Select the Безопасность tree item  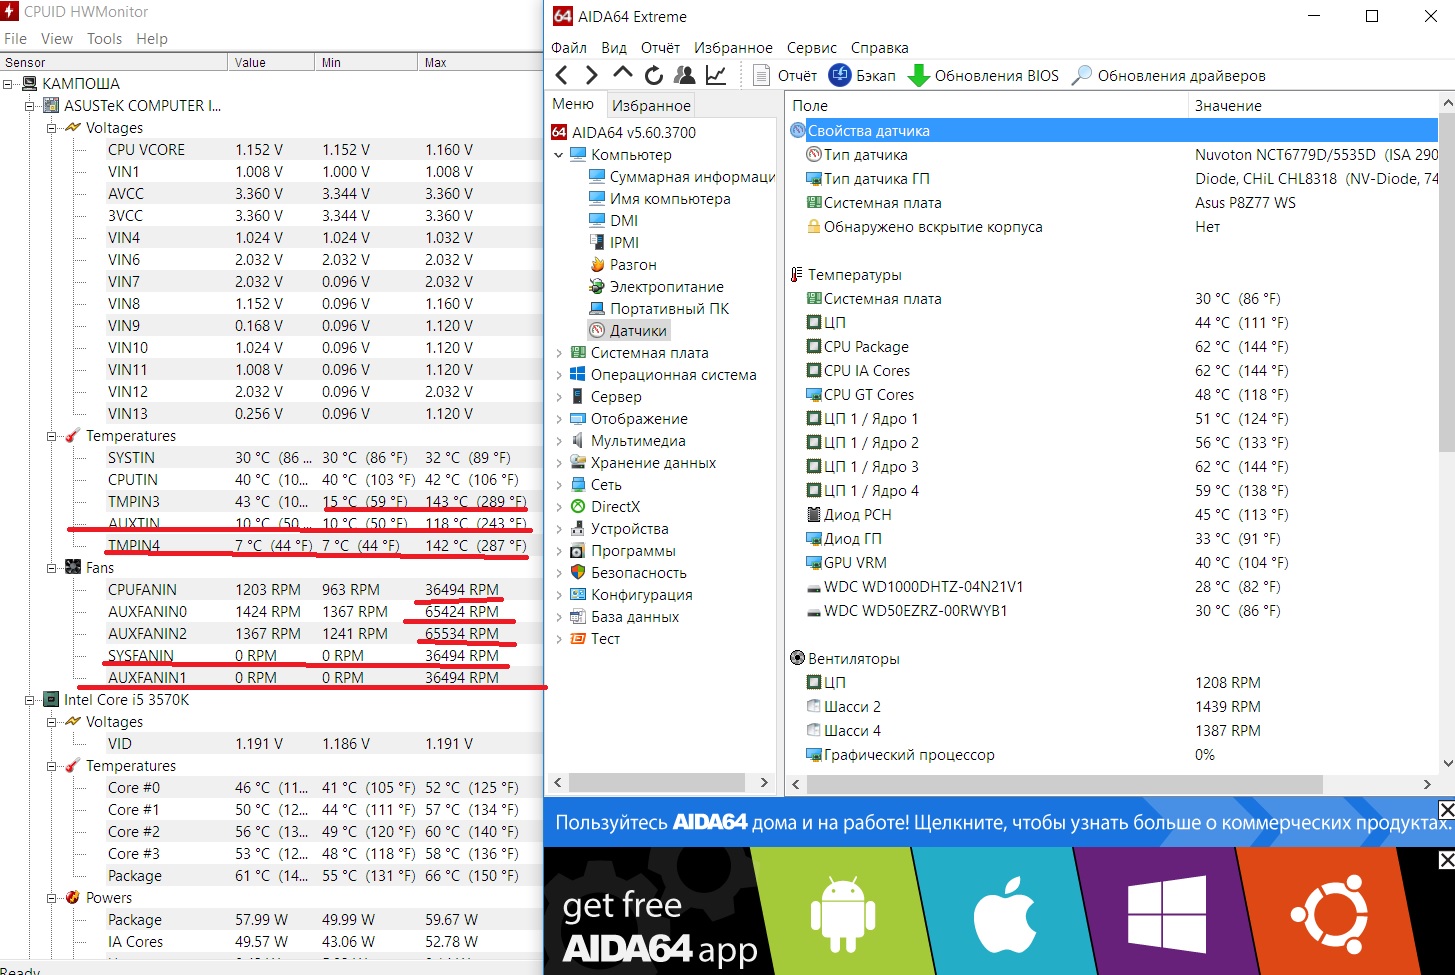tap(638, 573)
